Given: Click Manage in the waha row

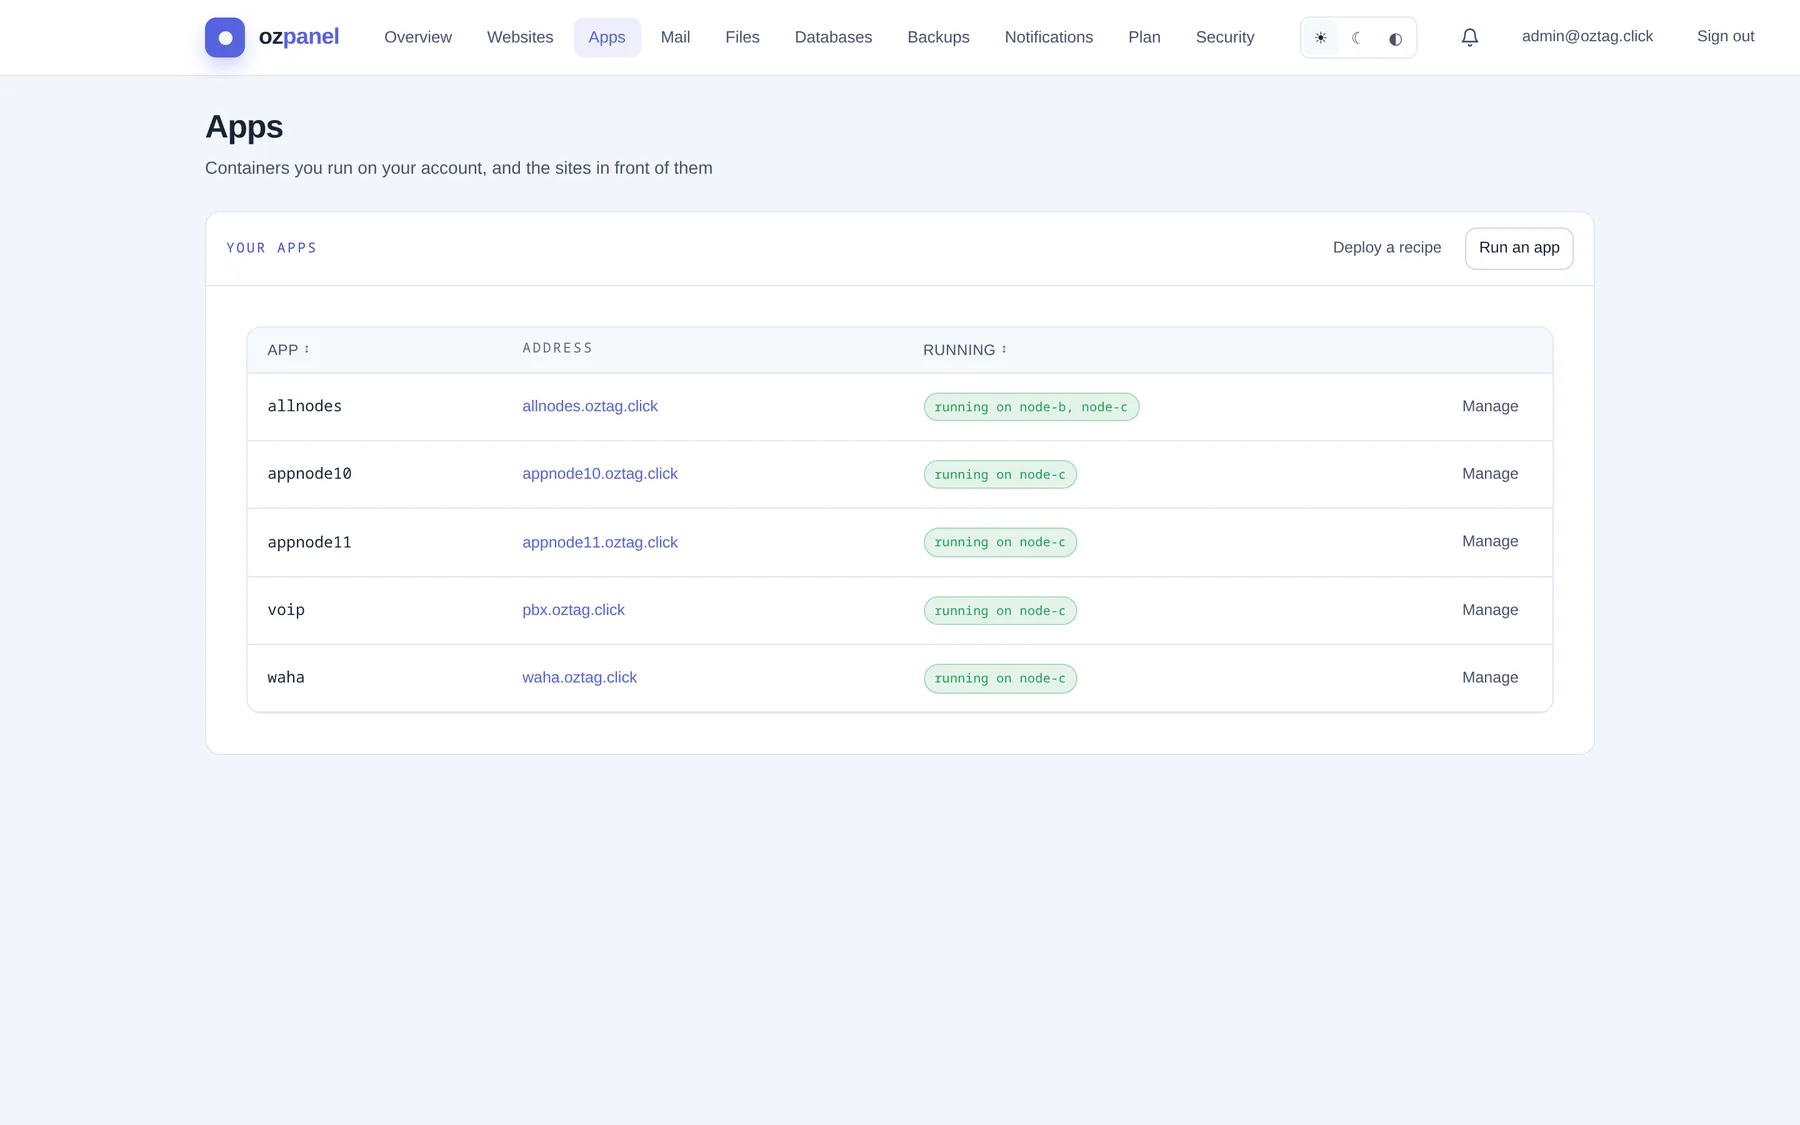Looking at the screenshot, I should [1490, 677].
